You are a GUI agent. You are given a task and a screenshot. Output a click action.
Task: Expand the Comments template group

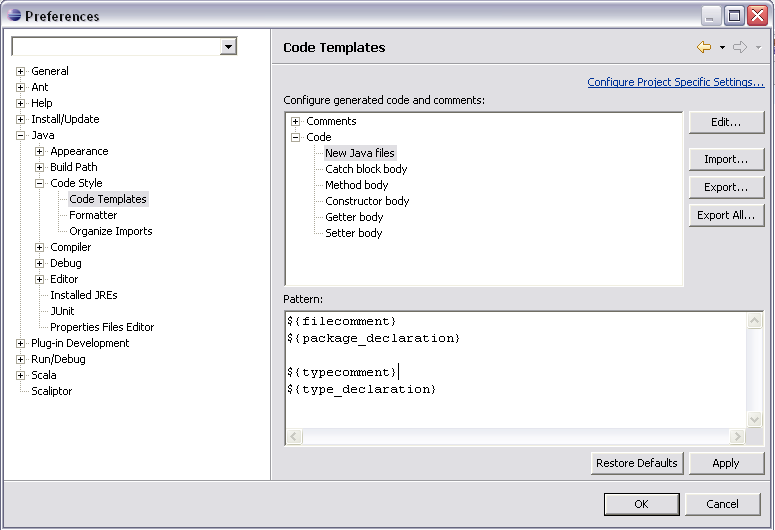pyautogui.click(x=296, y=121)
